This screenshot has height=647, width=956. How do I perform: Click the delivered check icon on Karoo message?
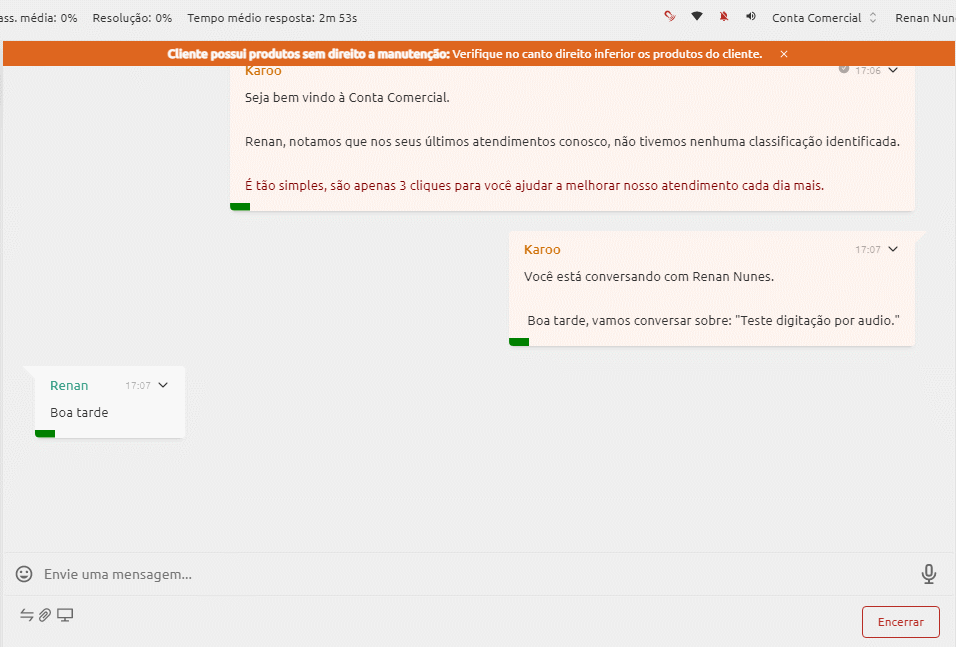coord(844,69)
